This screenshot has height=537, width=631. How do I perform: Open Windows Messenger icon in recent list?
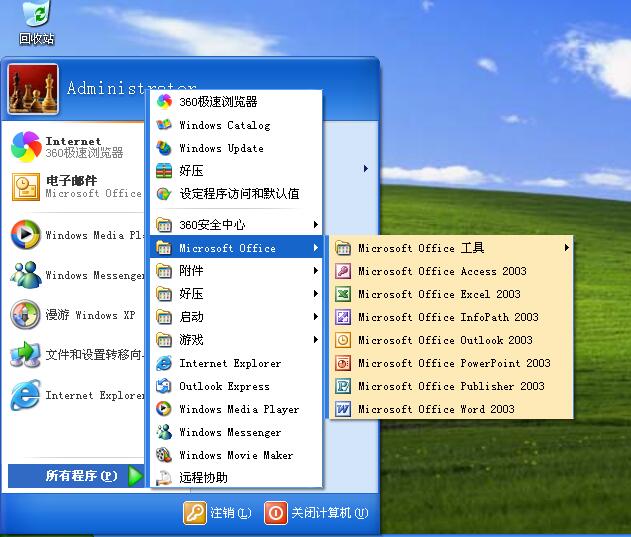pyautogui.click(x=26, y=275)
